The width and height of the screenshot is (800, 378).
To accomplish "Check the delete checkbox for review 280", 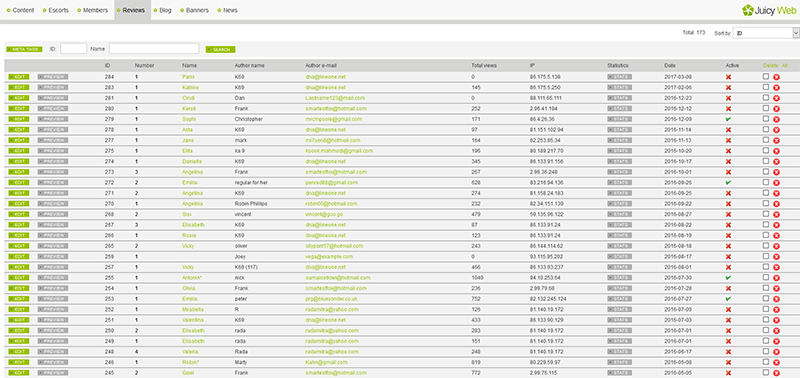I will click(766, 108).
